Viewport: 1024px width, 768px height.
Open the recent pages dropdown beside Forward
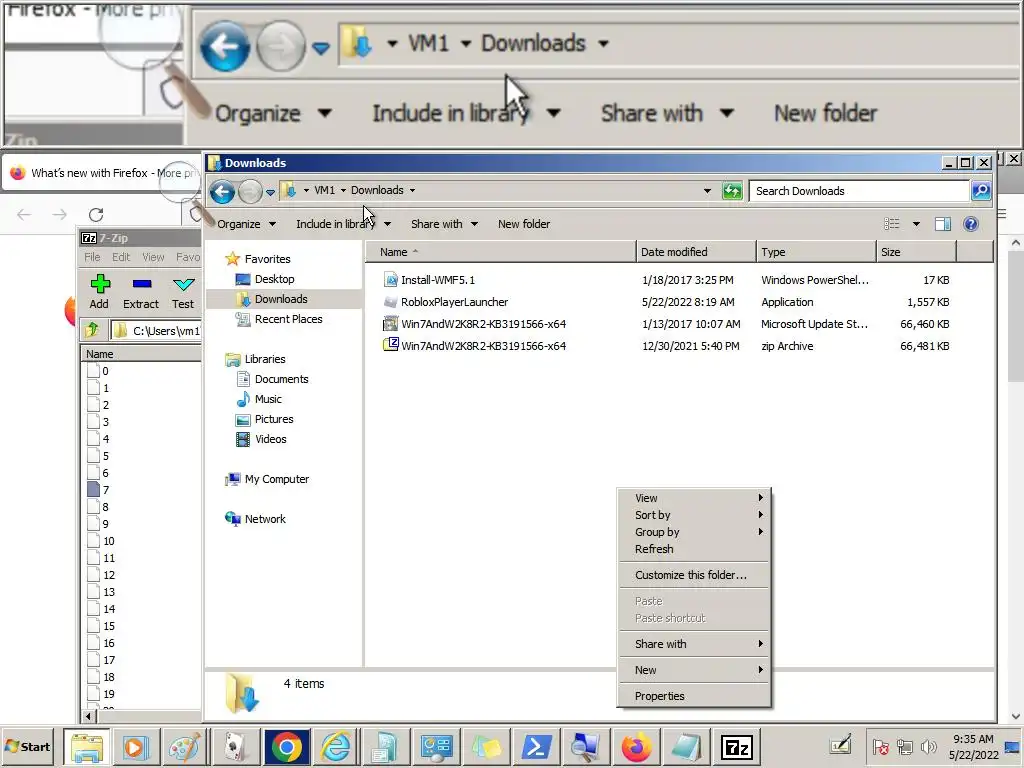pos(270,192)
